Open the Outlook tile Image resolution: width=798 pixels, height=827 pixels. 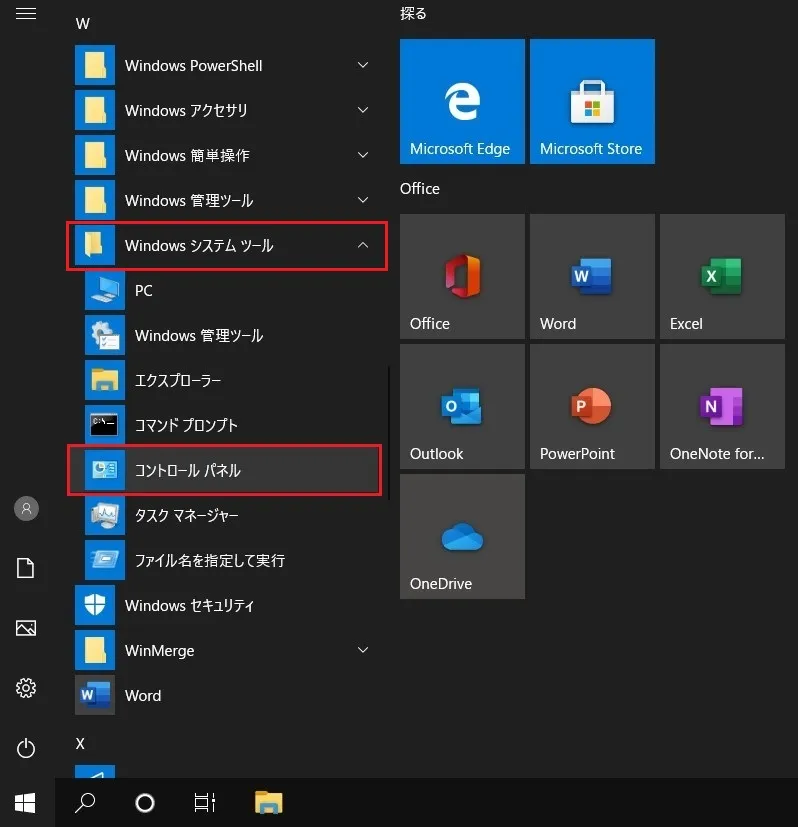pos(462,407)
